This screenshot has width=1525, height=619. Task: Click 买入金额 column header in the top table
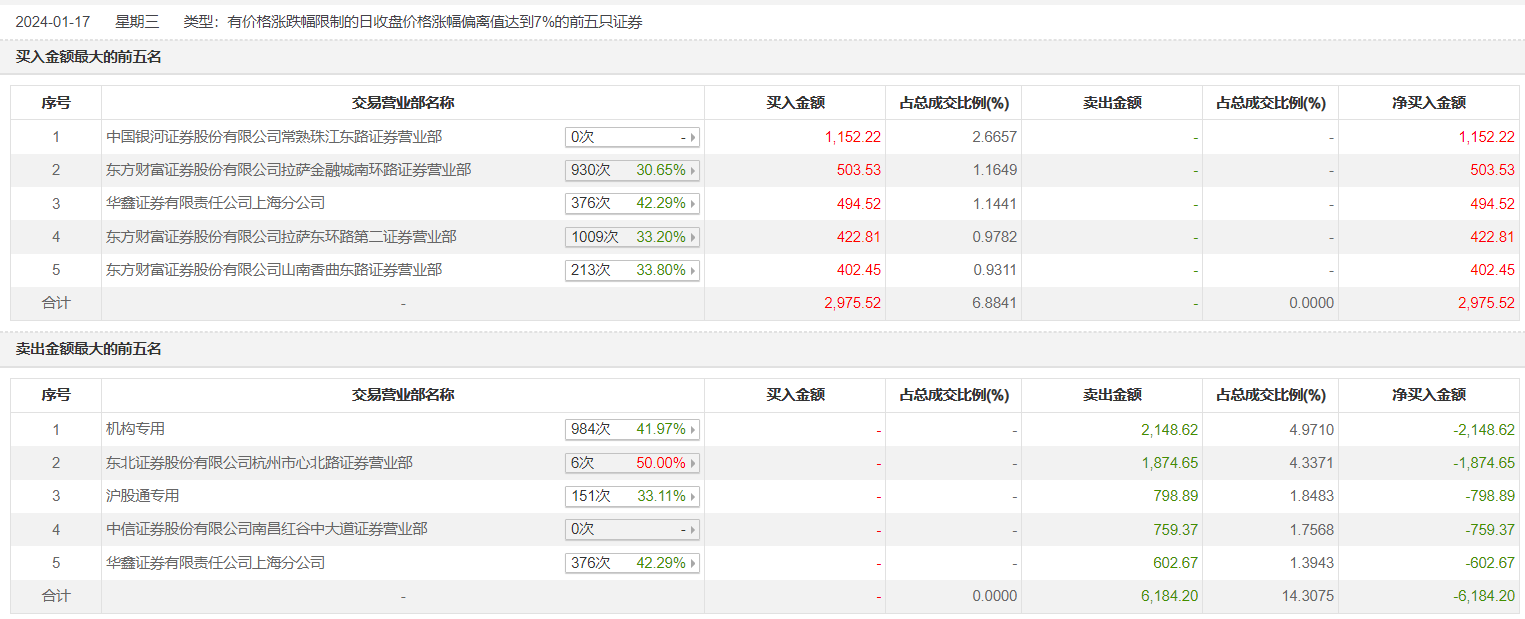tap(795, 103)
